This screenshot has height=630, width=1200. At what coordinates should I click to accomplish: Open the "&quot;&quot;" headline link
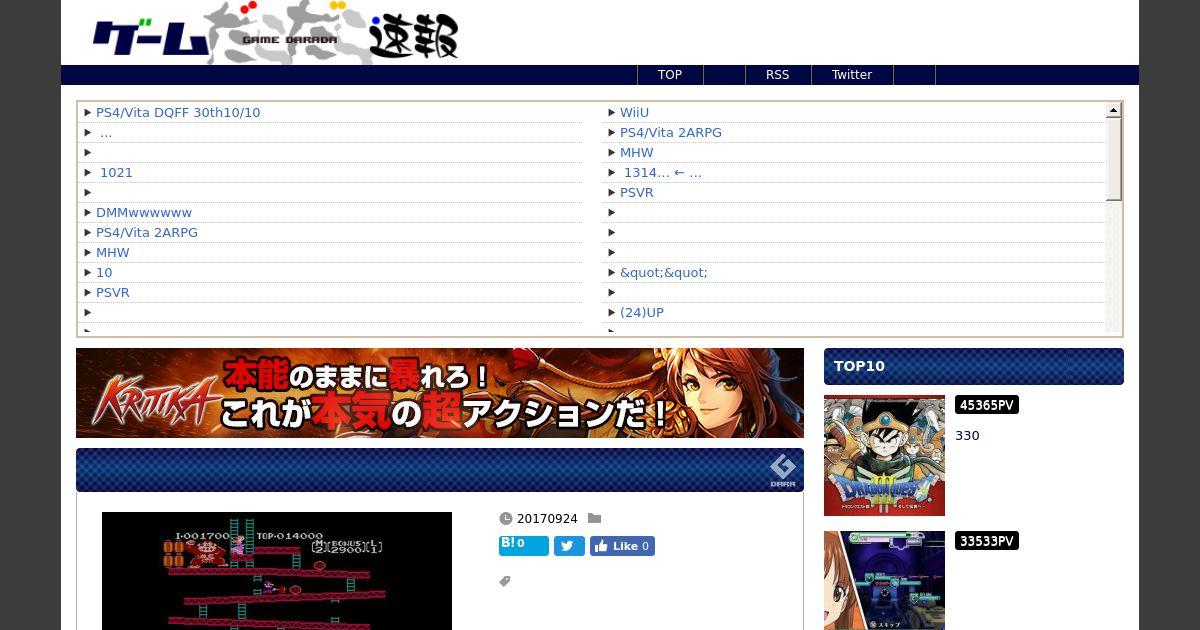pyautogui.click(x=664, y=273)
